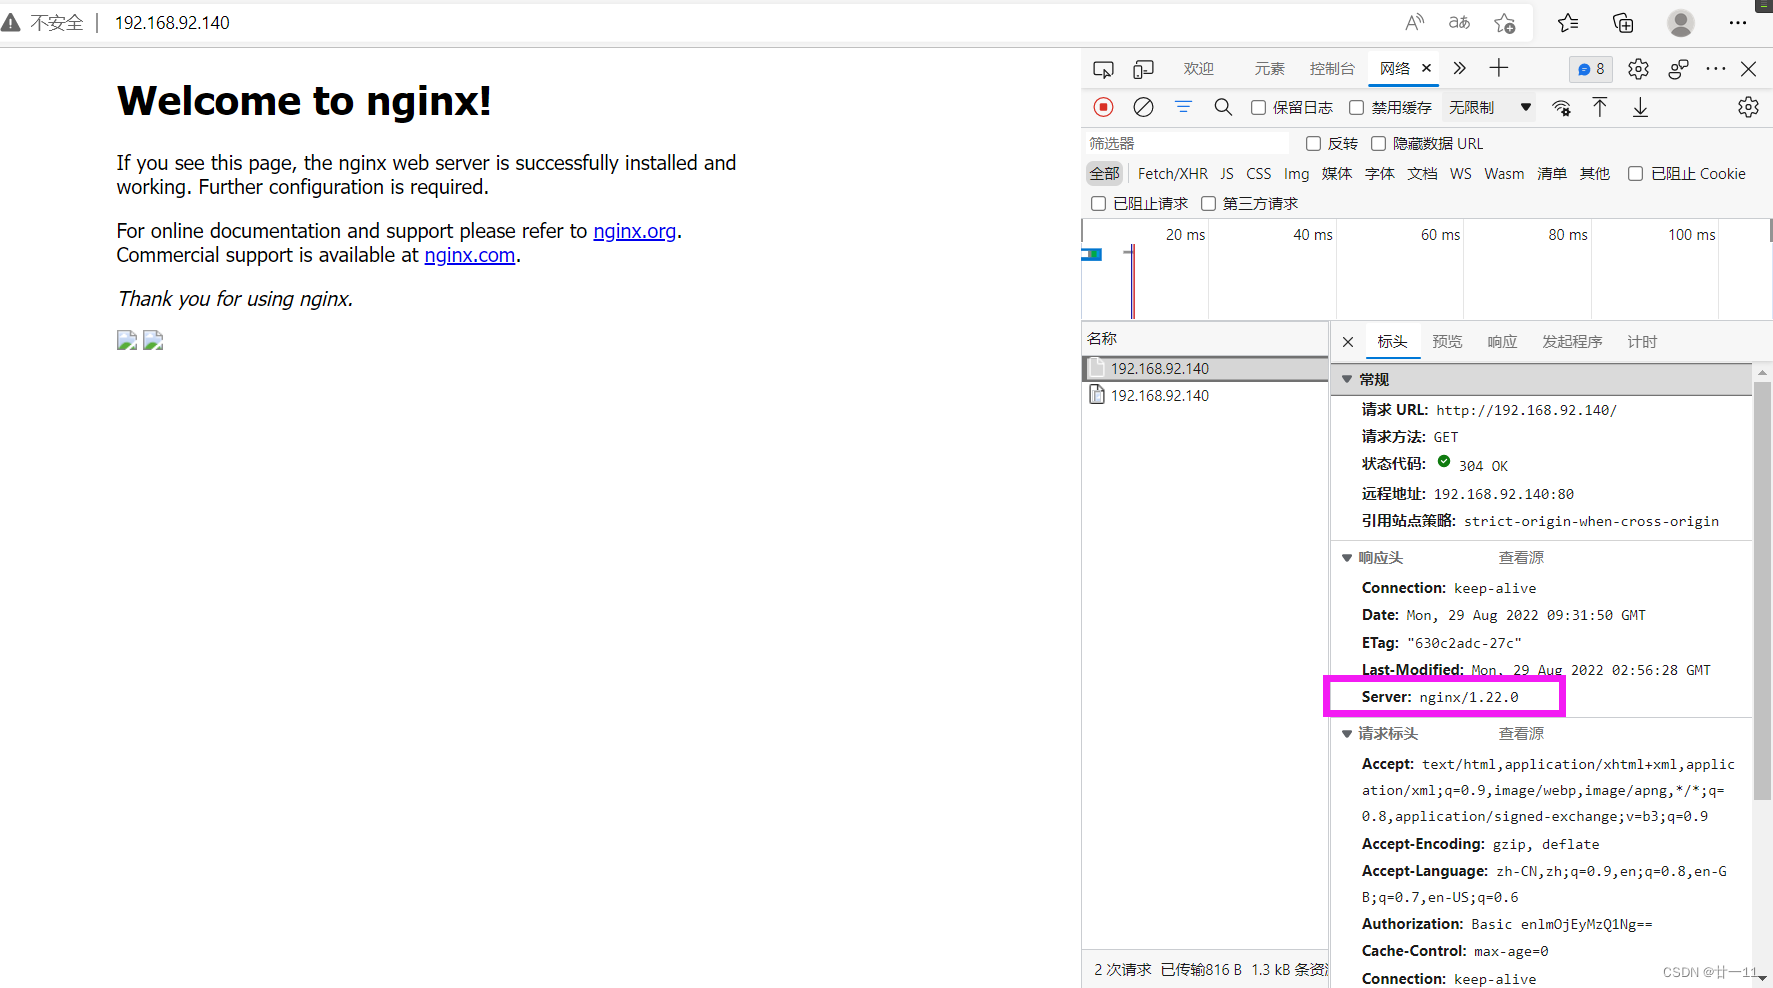Open the 发起程序 tab
1773x988 pixels.
1572,342
